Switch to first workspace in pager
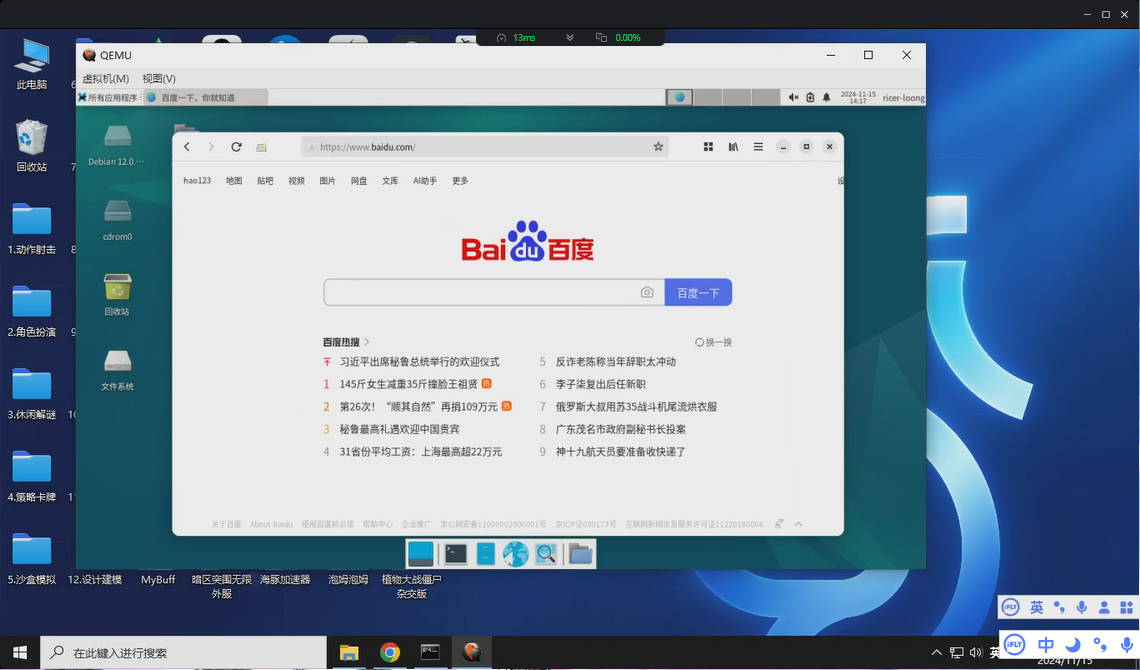Viewport: 1140px width, 670px height. point(679,97)
